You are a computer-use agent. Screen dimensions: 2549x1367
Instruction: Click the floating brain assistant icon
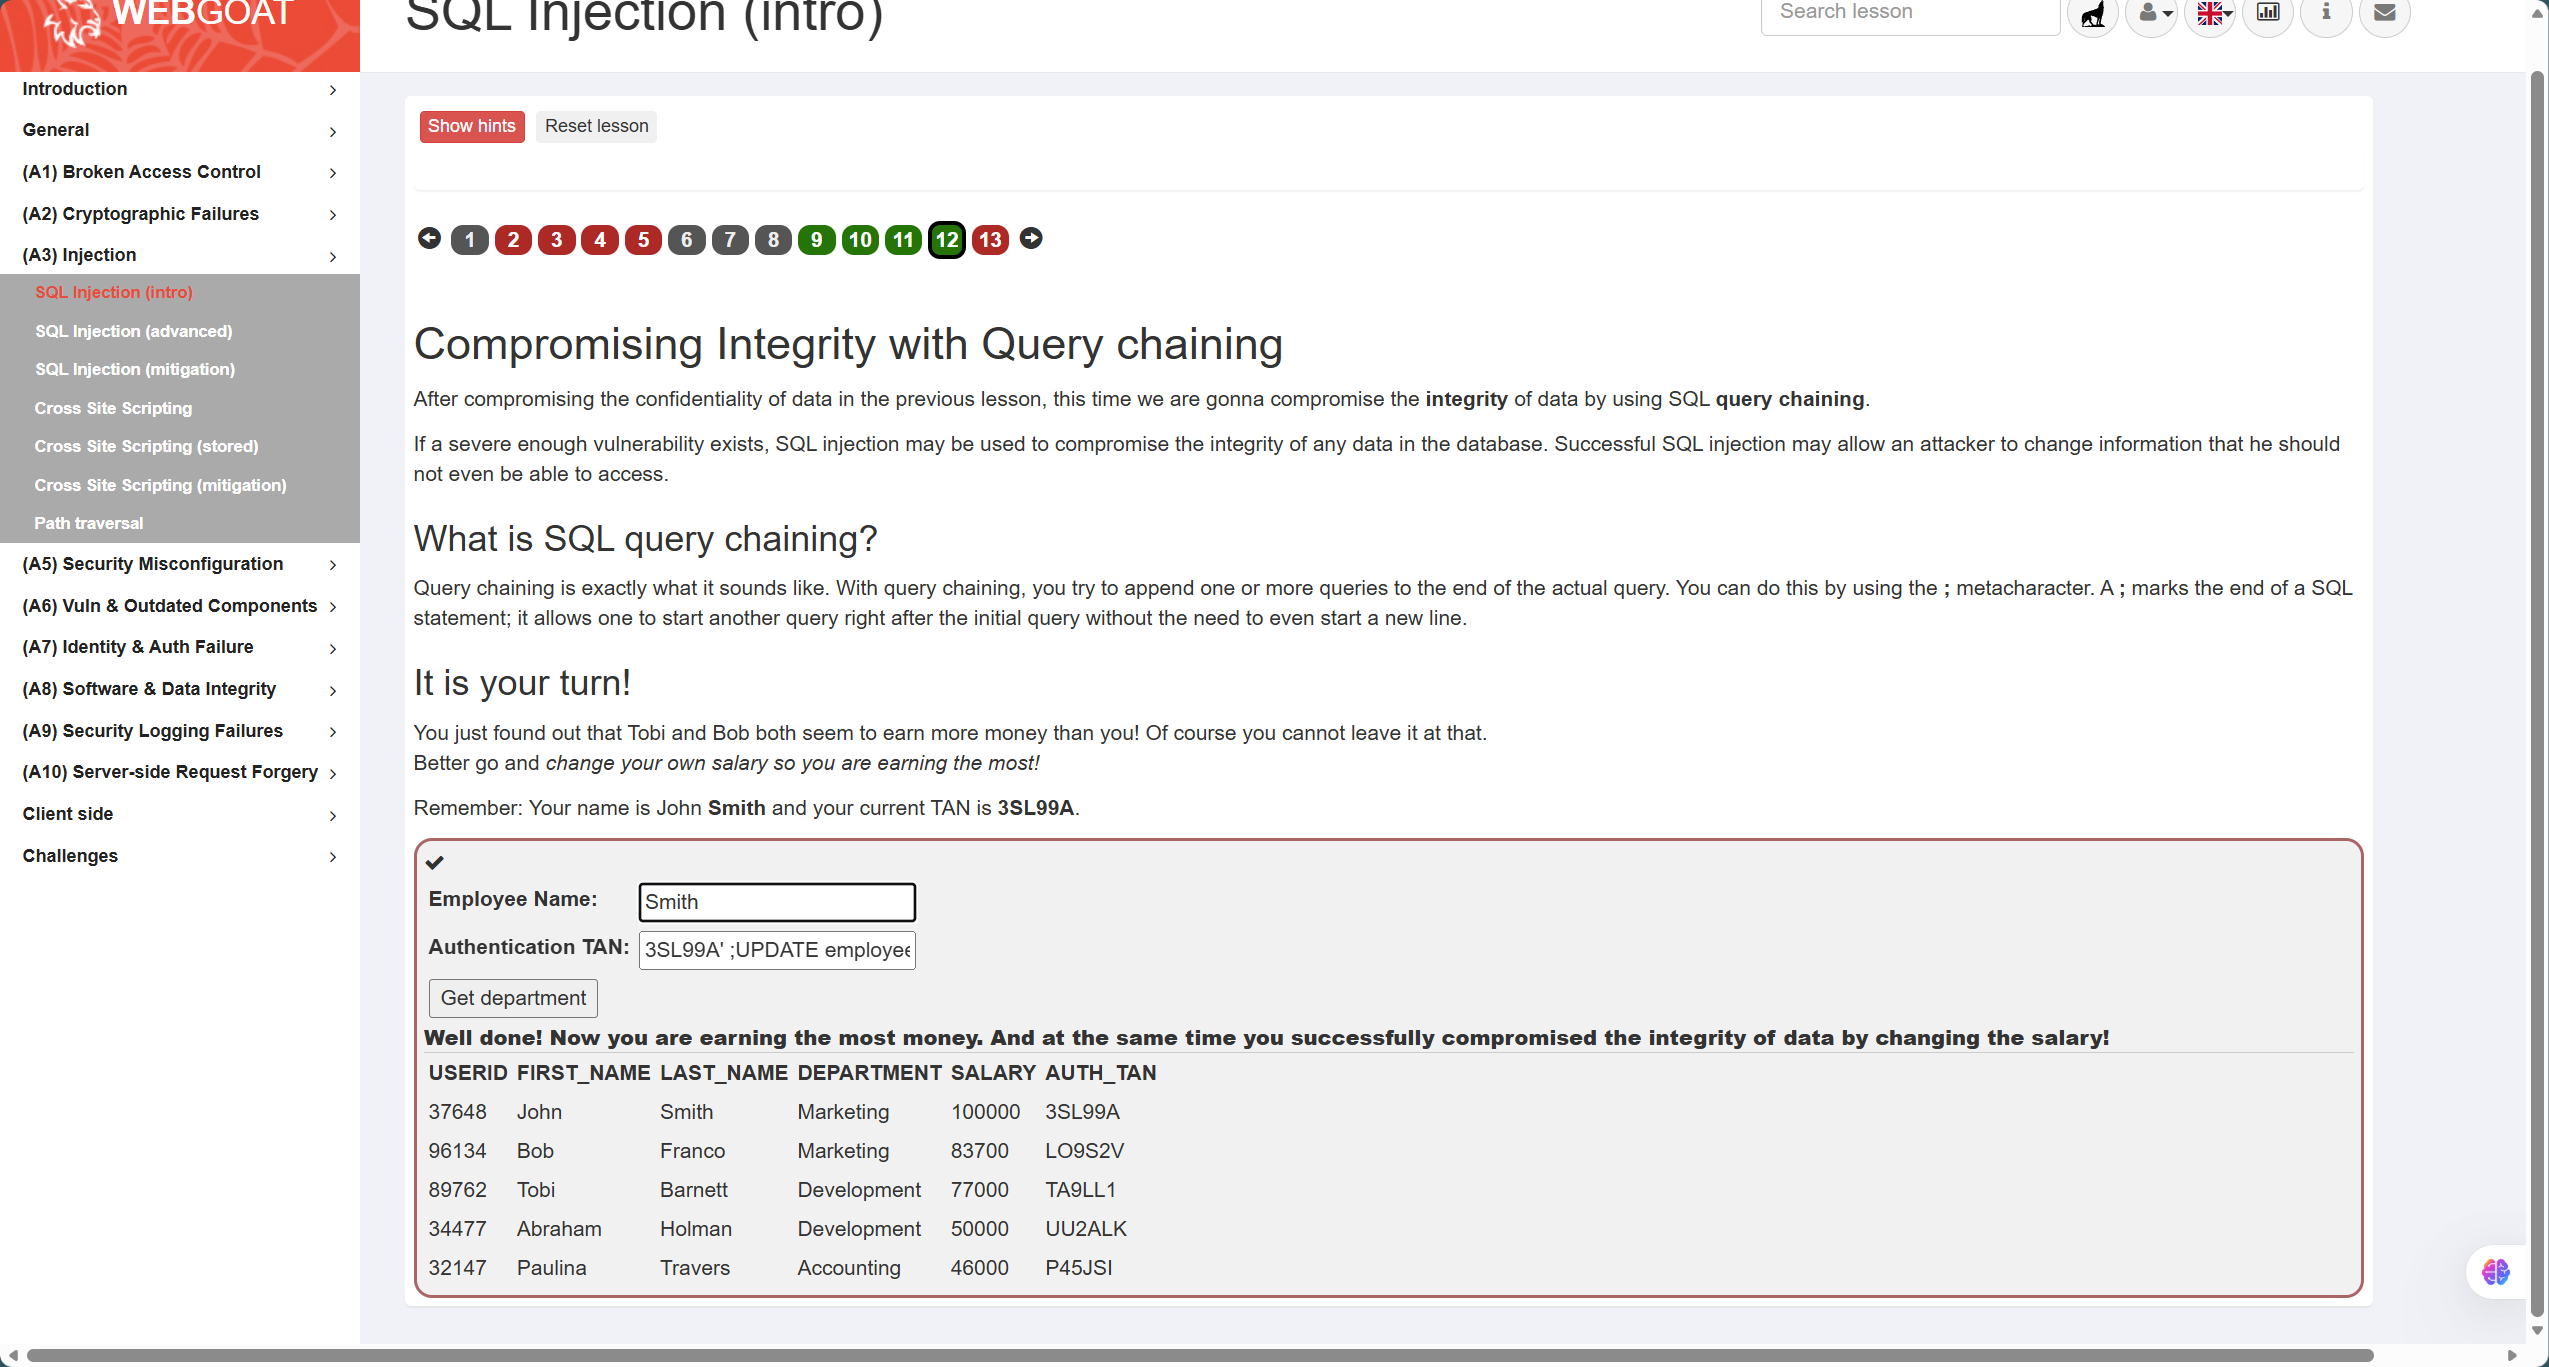tap(2495, 1271)
